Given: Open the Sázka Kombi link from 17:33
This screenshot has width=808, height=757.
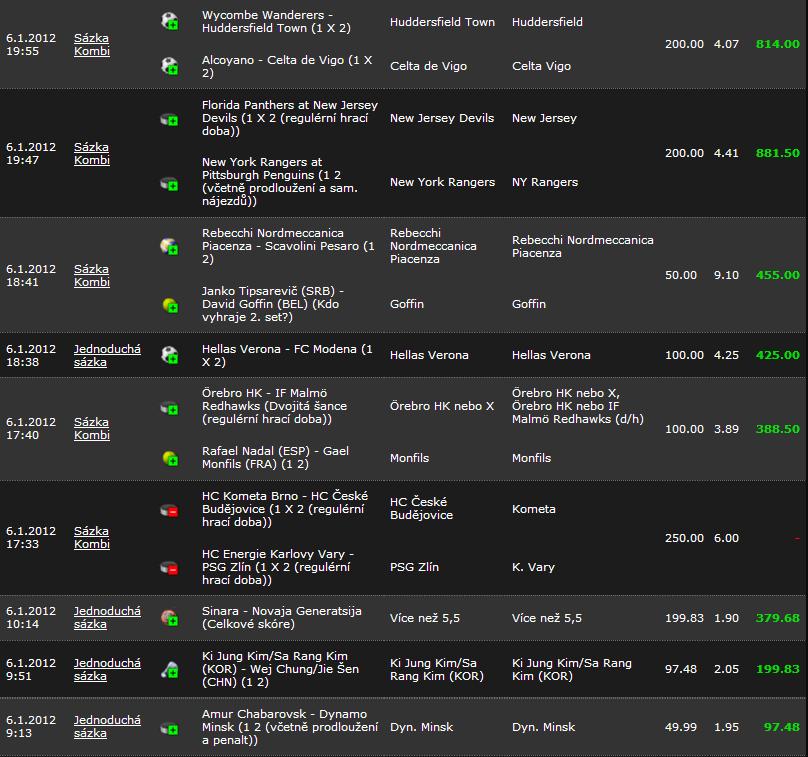Looking at the screenshot, I should tap(92, 537).
